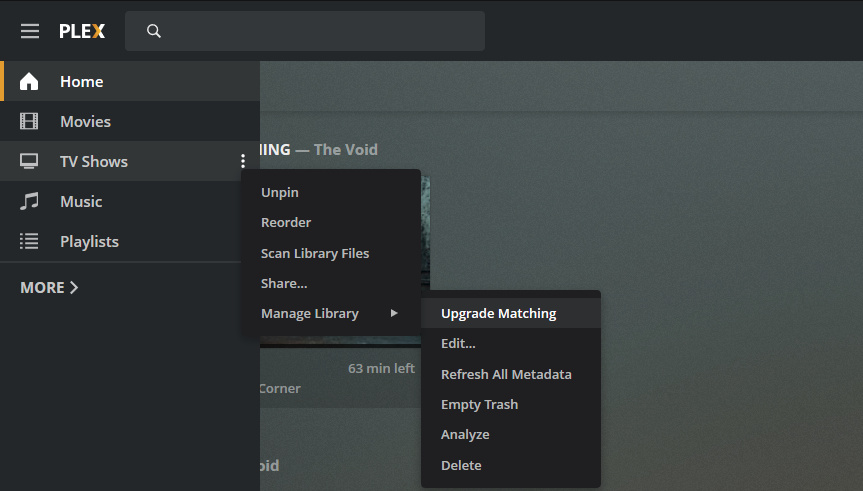Select Refresh All Metadata
This screenshot has height=491, width=863.
point(511,374)
